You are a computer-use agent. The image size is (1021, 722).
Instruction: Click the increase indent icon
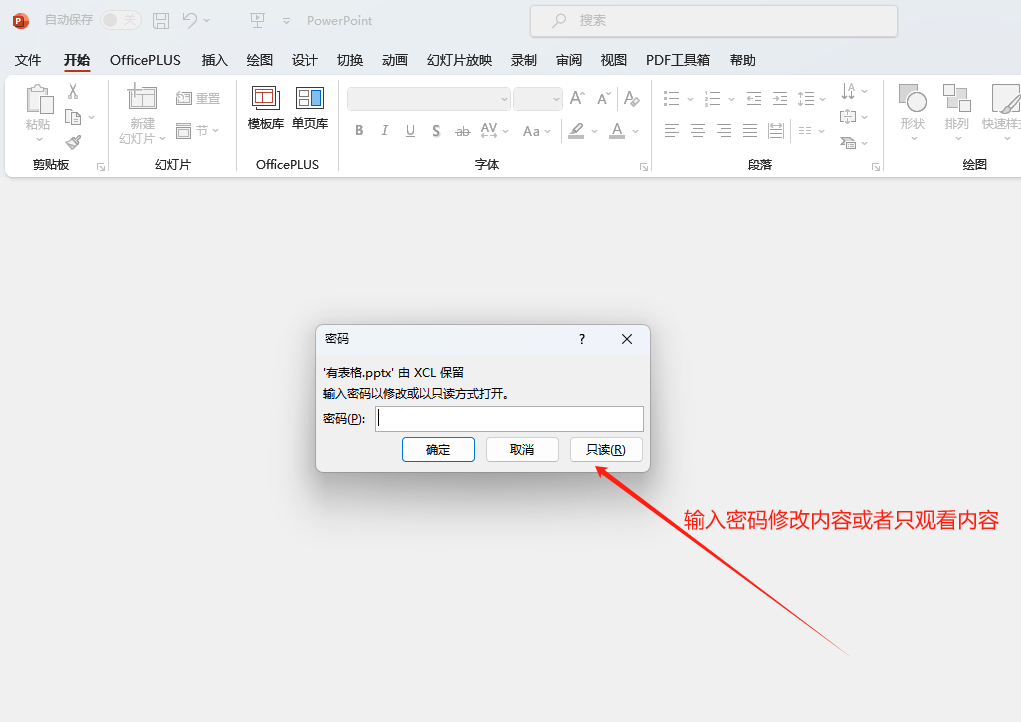[x=779, y=99]
